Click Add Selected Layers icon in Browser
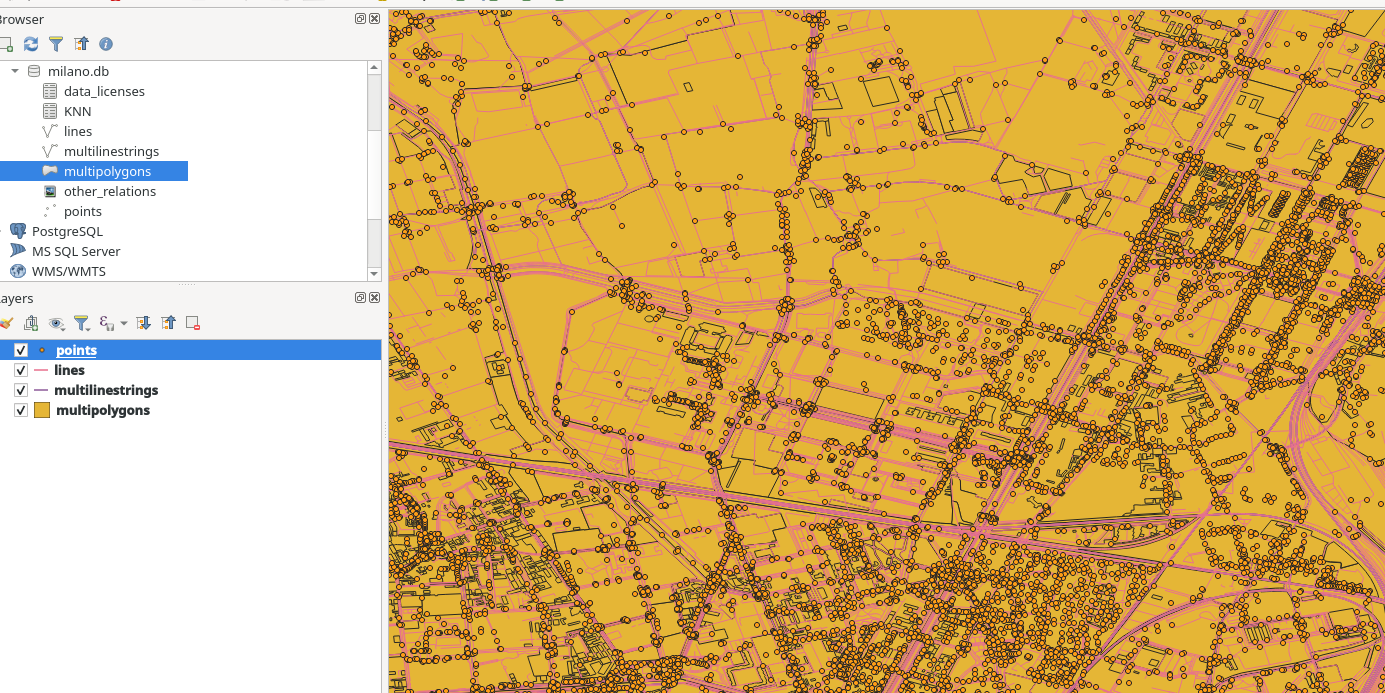Viewport: 1385px width, 693px height. tap(5, 44)
